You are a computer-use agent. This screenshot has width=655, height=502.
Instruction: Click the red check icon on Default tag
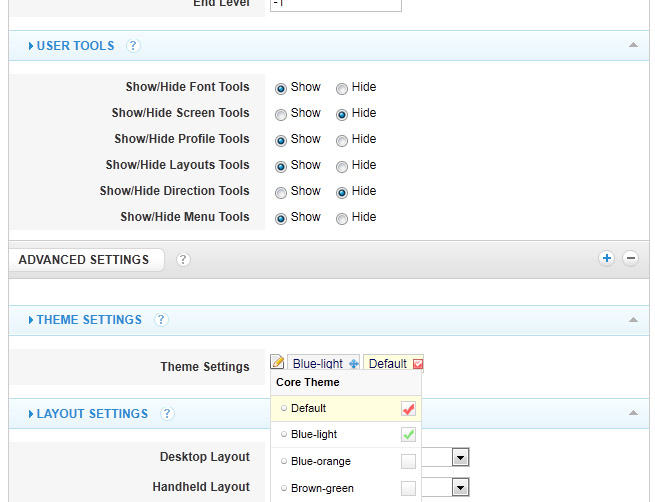[417, 364]
